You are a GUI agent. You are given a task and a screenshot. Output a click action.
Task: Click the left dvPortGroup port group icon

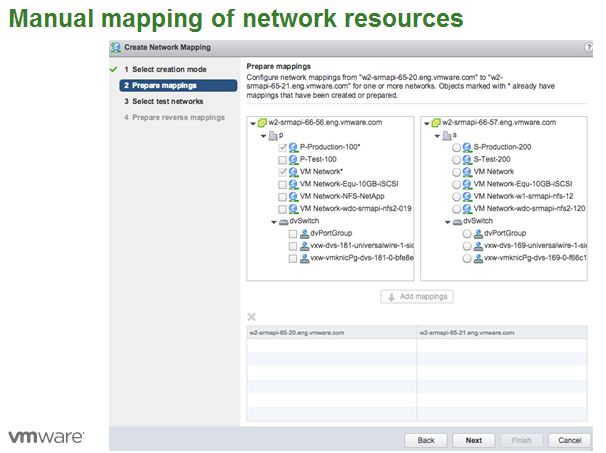click(304, 233)
